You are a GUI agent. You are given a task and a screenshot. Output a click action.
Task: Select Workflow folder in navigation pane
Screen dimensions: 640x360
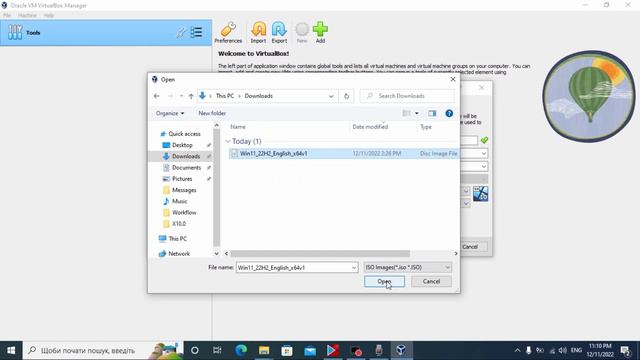point(184,213)
